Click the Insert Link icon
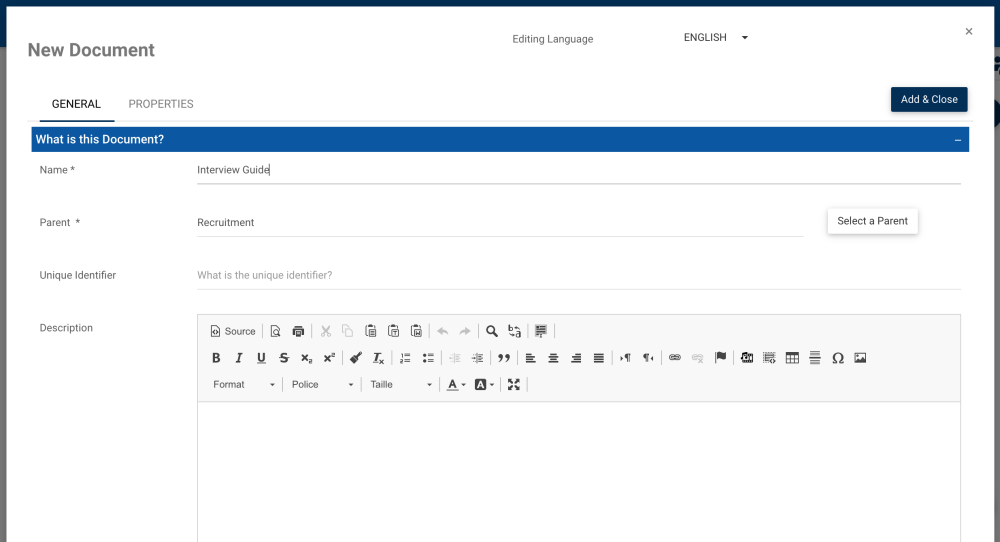1000x542 pixels. coord(675,358)
